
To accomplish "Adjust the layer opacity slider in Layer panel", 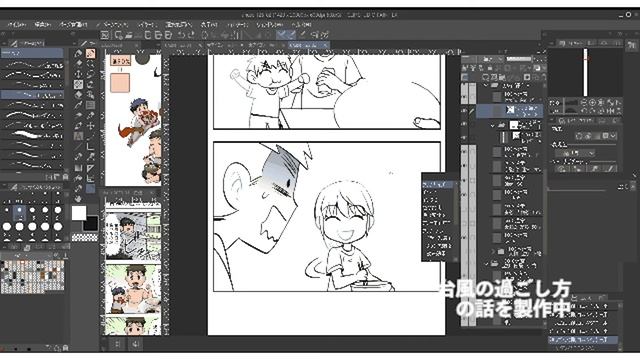I will 519,60.
